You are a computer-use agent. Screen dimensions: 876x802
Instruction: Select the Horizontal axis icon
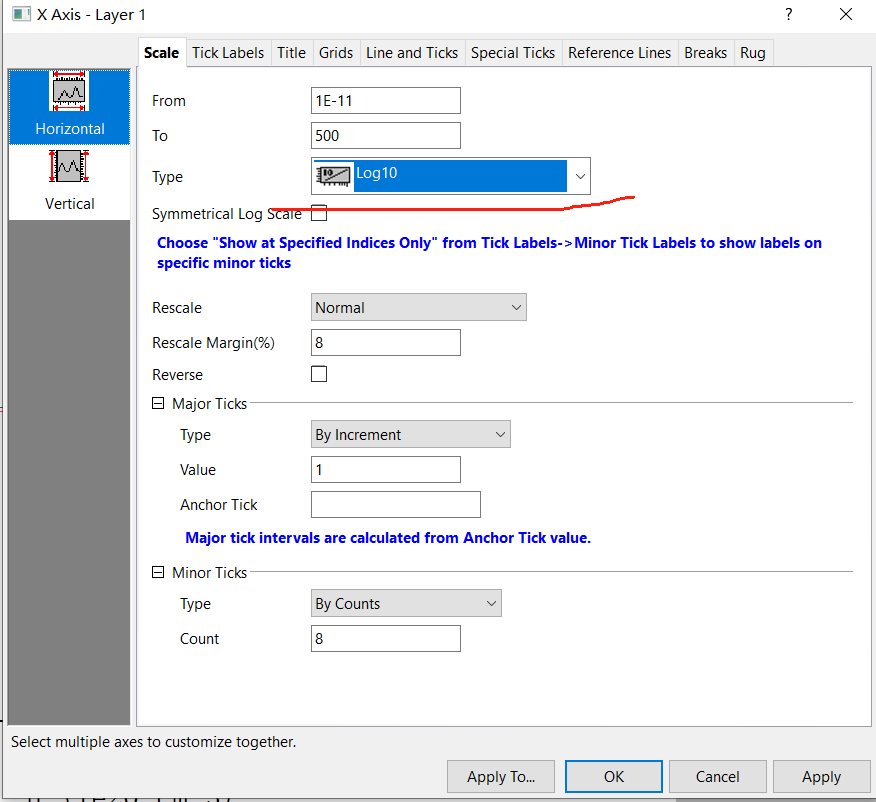point(69,106)
